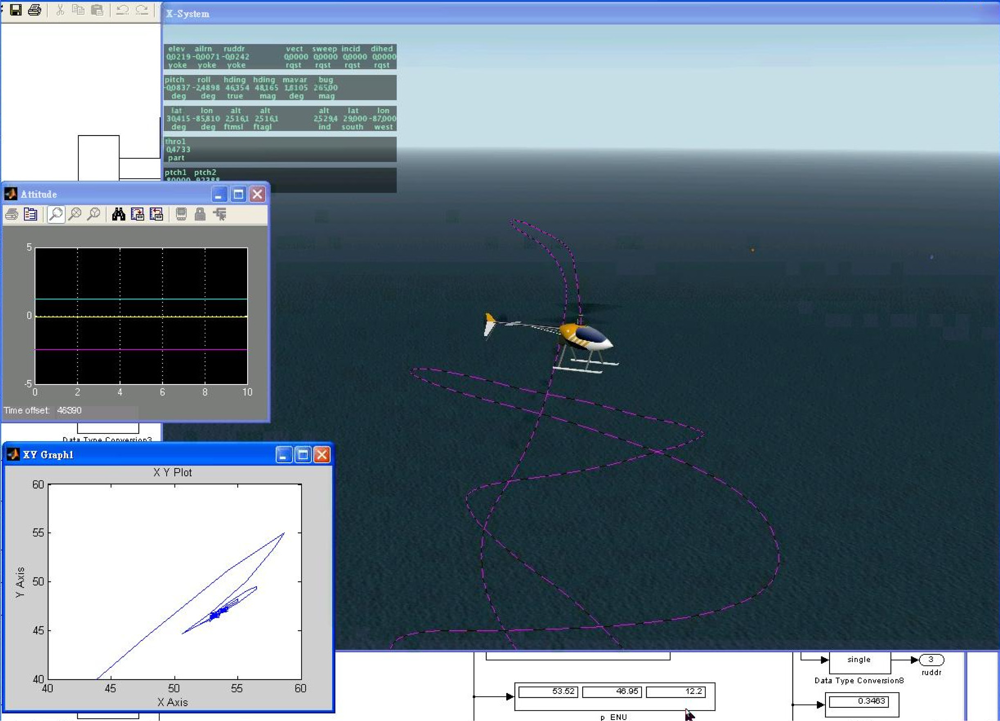Click the Print icon in Simulink toolbar

pyautogui.click(x=34, y=10)
